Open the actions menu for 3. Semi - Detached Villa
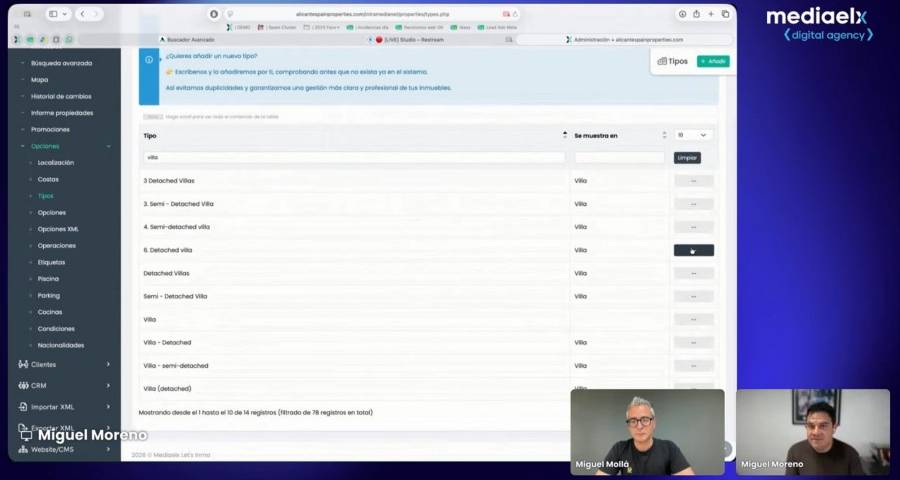This screenshot has width=900, height=480. tap(693, 204)
